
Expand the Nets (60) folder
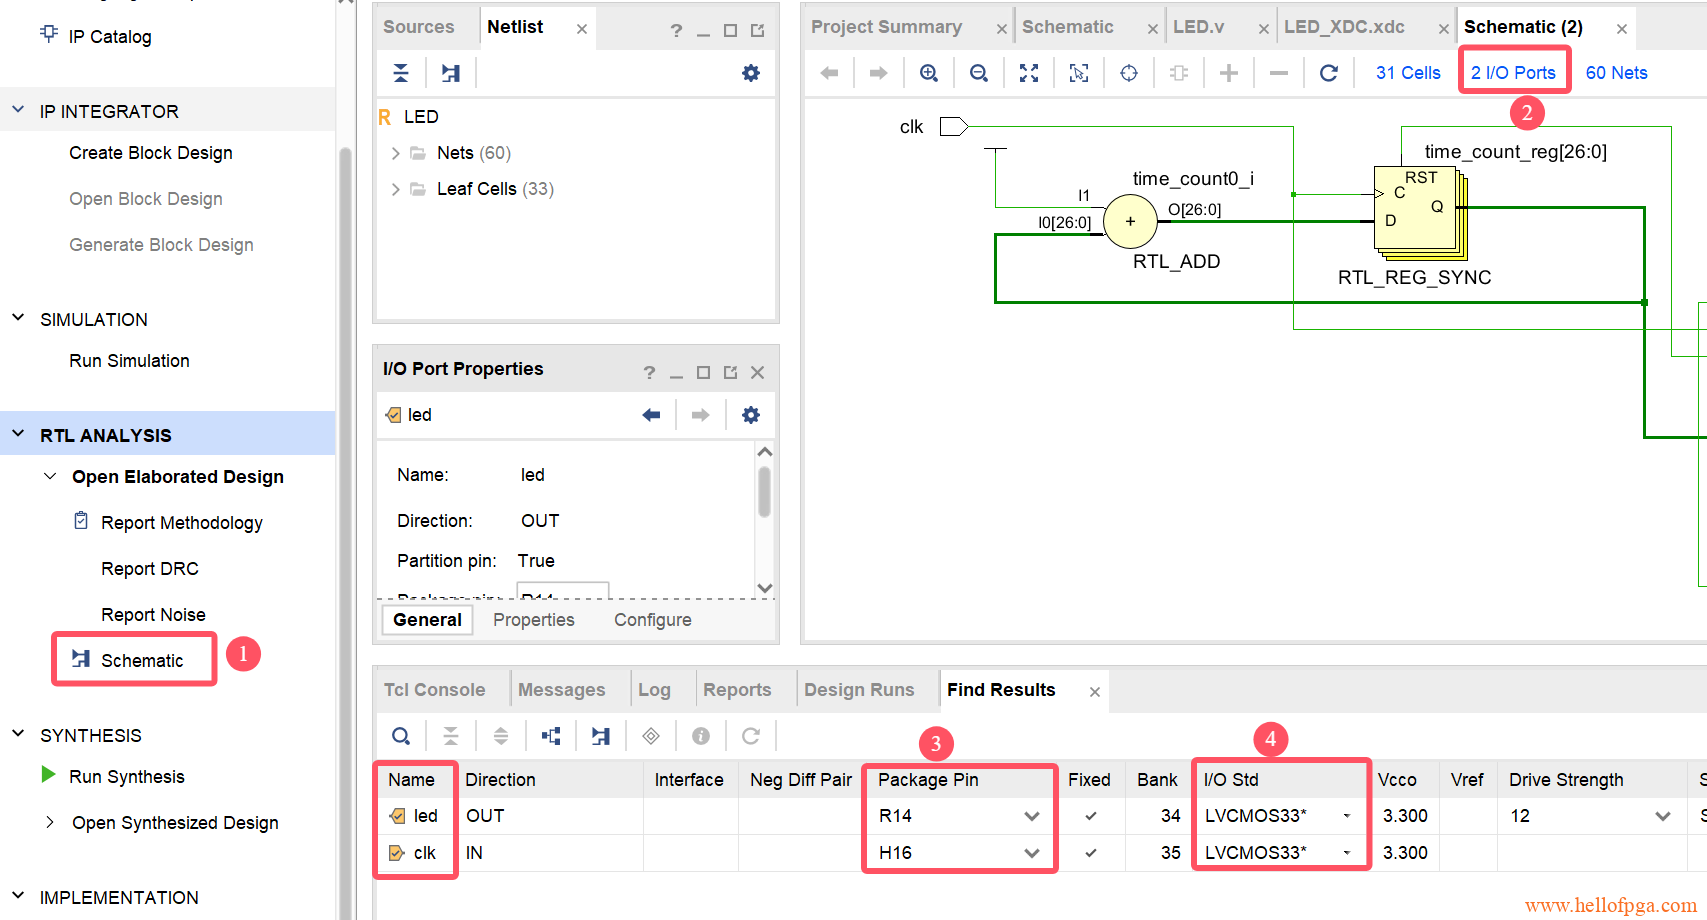(396, 153)
